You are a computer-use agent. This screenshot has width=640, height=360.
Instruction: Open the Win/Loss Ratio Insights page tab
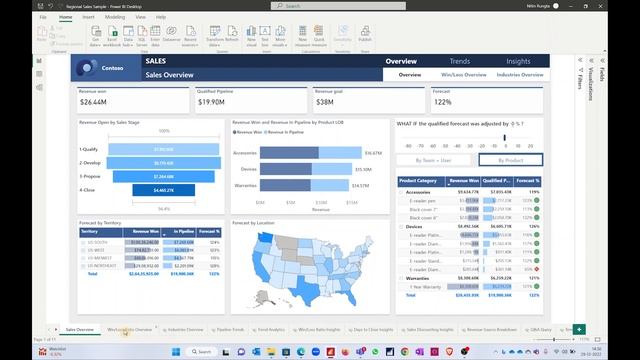(x=317, y=329)
